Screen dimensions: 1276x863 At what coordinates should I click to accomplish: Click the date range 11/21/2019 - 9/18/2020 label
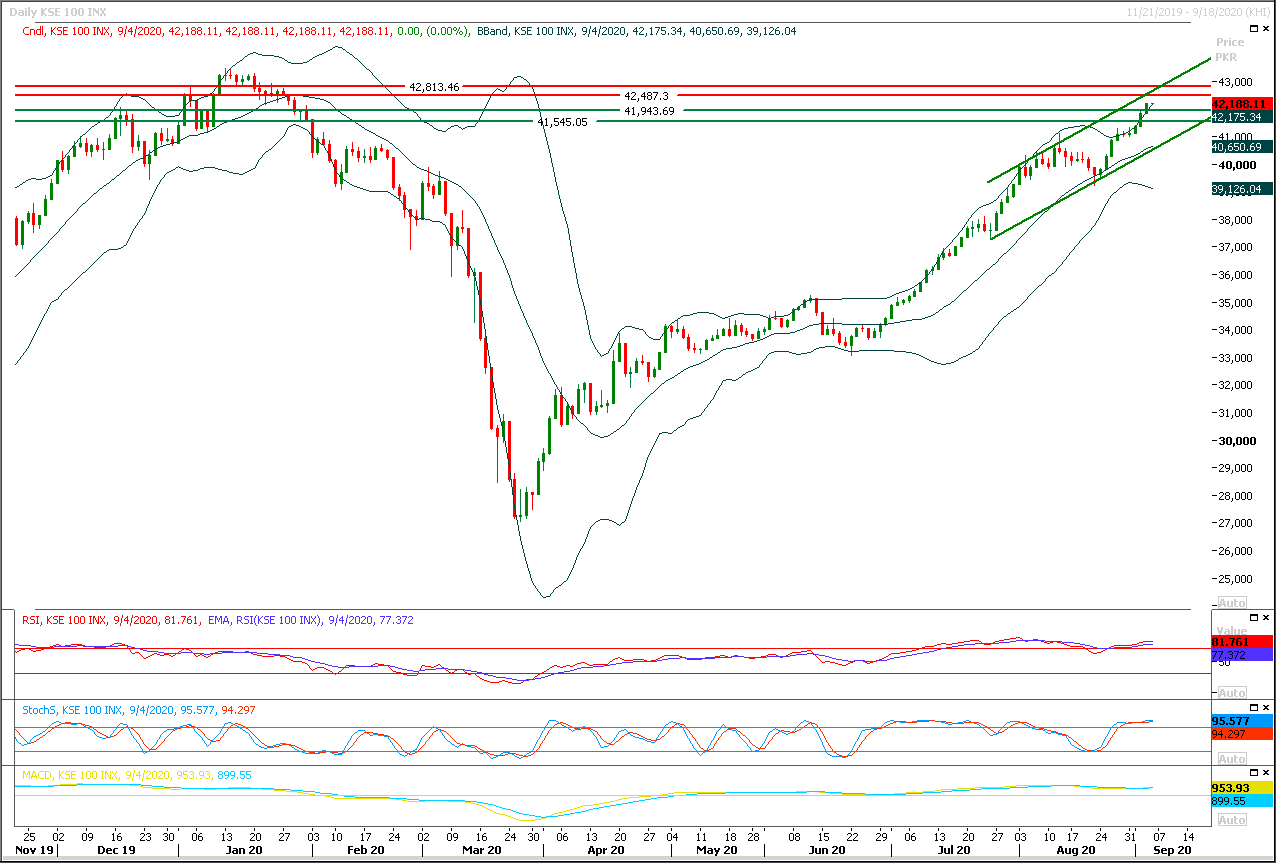(x=1198, y=11)
